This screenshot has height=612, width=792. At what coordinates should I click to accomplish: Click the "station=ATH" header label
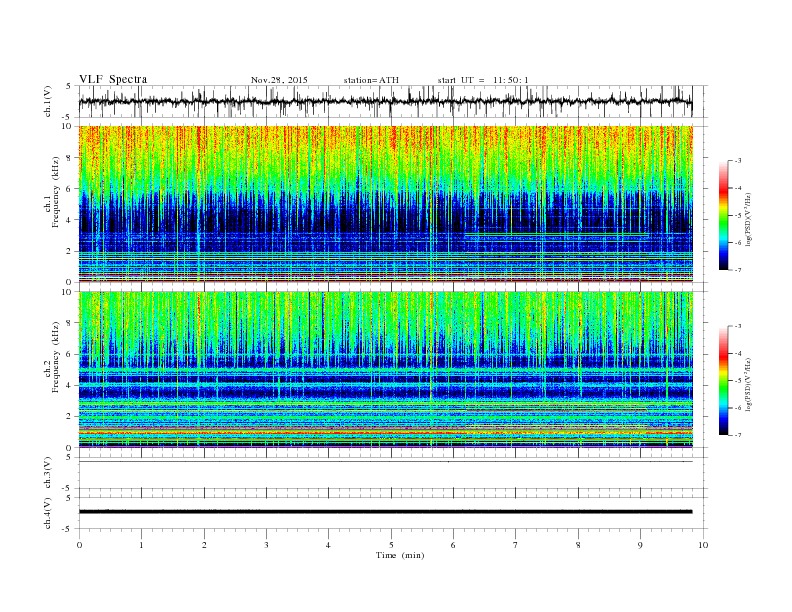coord(371,80)
